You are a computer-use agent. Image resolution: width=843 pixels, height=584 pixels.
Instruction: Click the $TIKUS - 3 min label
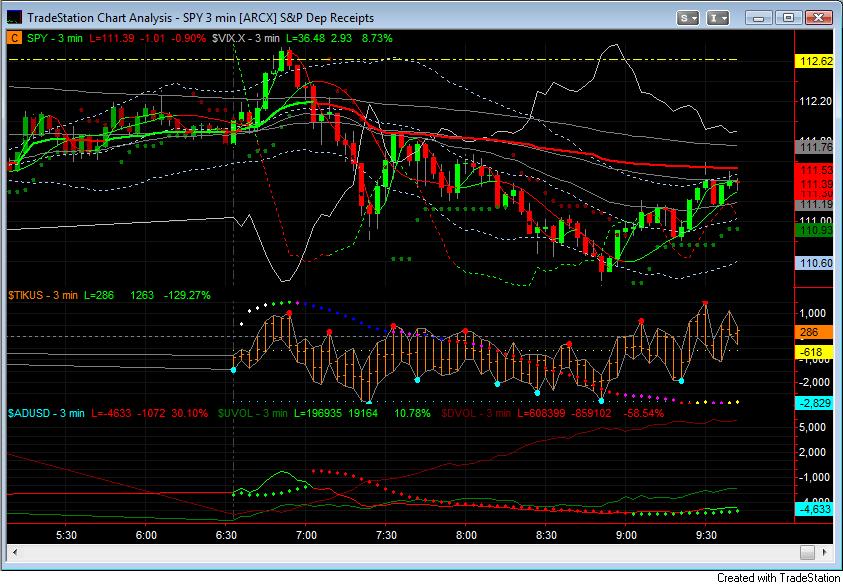tap(43, 295)
